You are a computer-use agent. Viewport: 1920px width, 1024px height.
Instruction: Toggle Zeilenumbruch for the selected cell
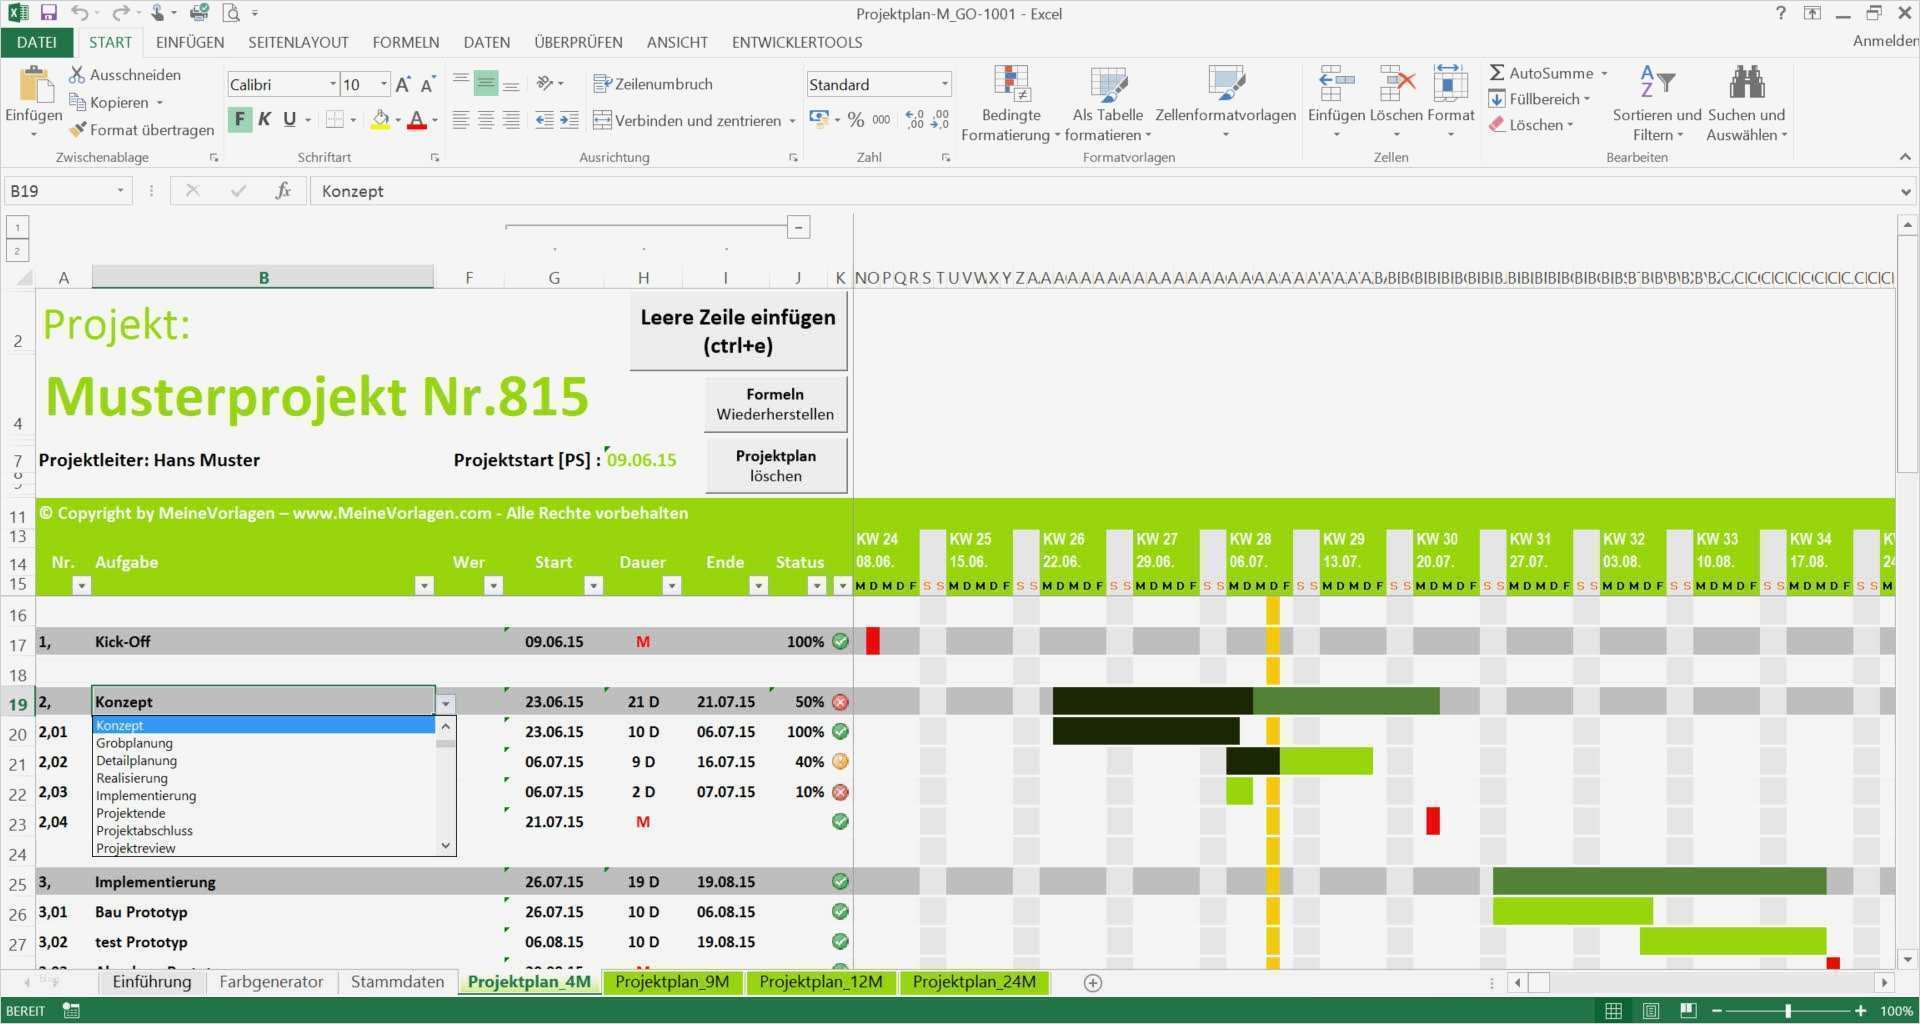[x=654, y=83]
